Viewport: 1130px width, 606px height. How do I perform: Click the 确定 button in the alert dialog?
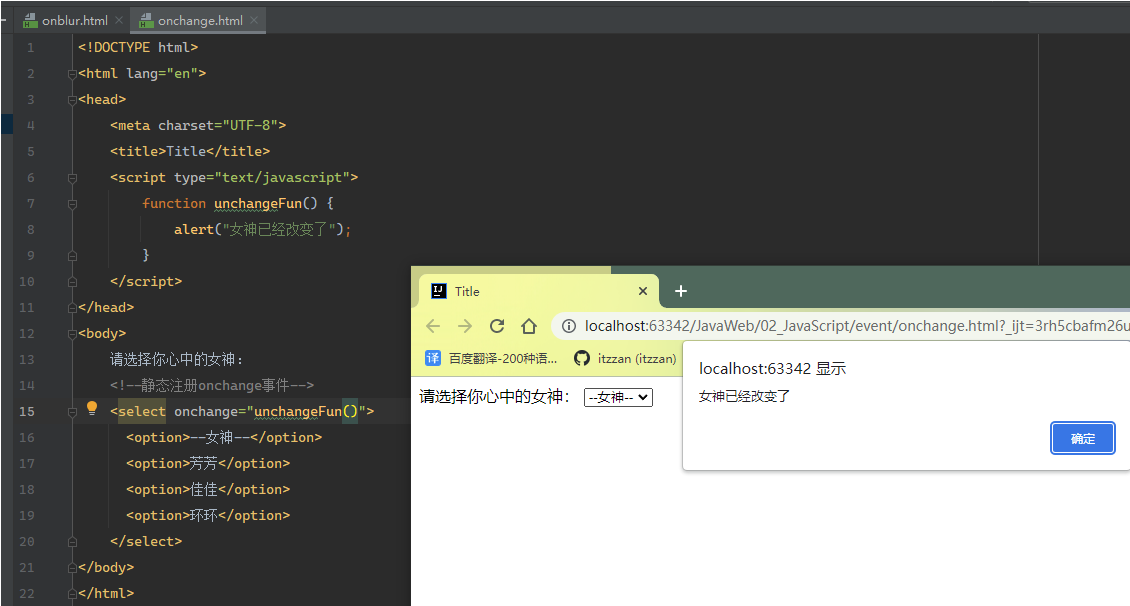[1082, 438]
